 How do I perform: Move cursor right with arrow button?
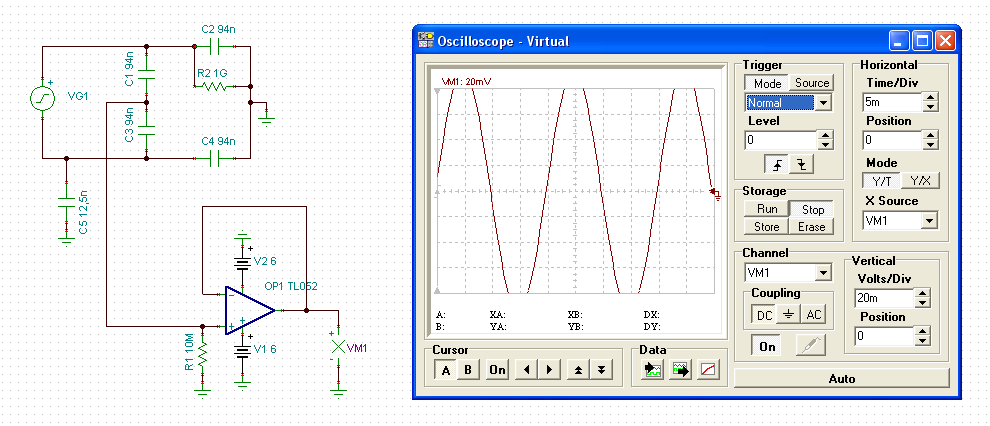[x=550, y=370]
